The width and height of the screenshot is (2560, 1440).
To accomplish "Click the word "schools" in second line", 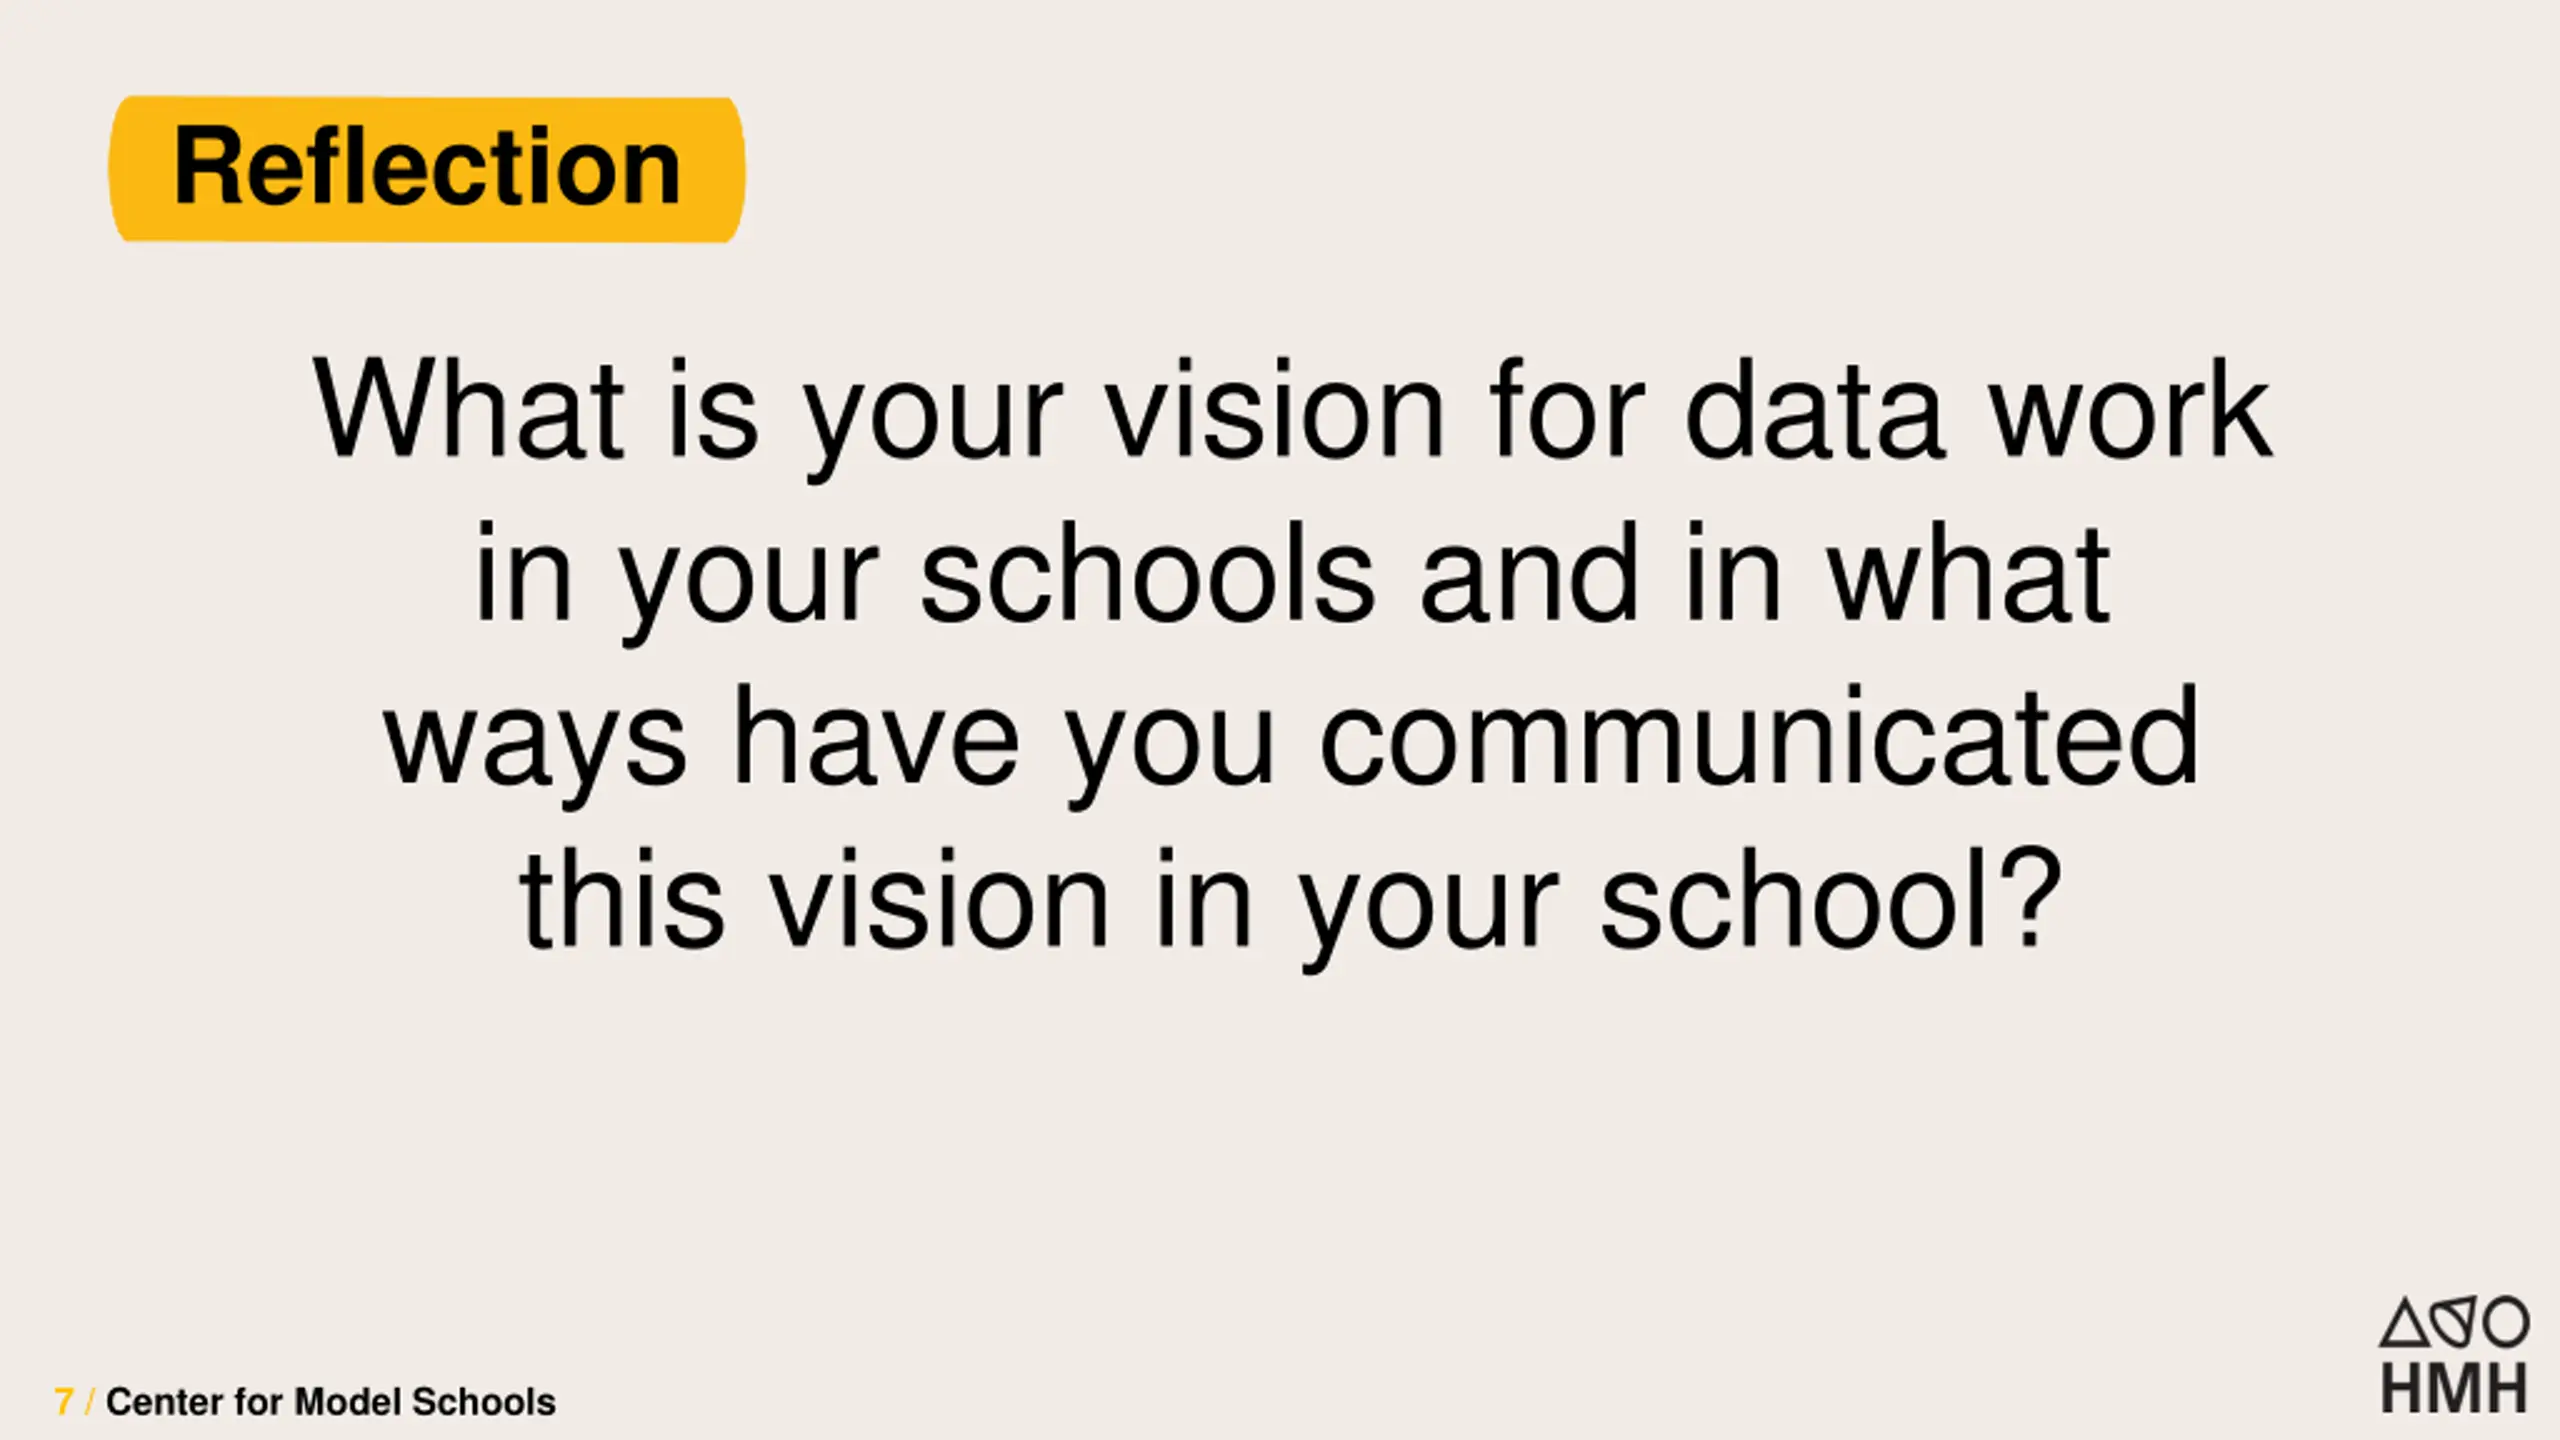I will click(x=1147, y=572).
